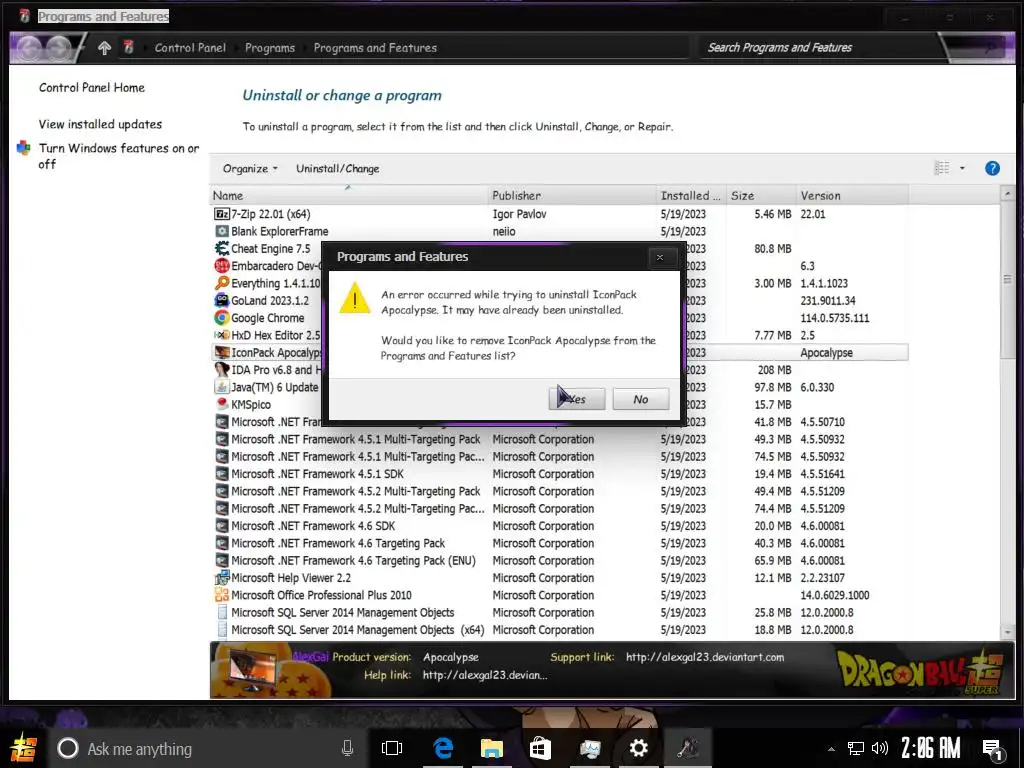This screenshot has height=768, width=1024.
Task: Click the KMSpico red icon
Action: (x=222, y=404)
